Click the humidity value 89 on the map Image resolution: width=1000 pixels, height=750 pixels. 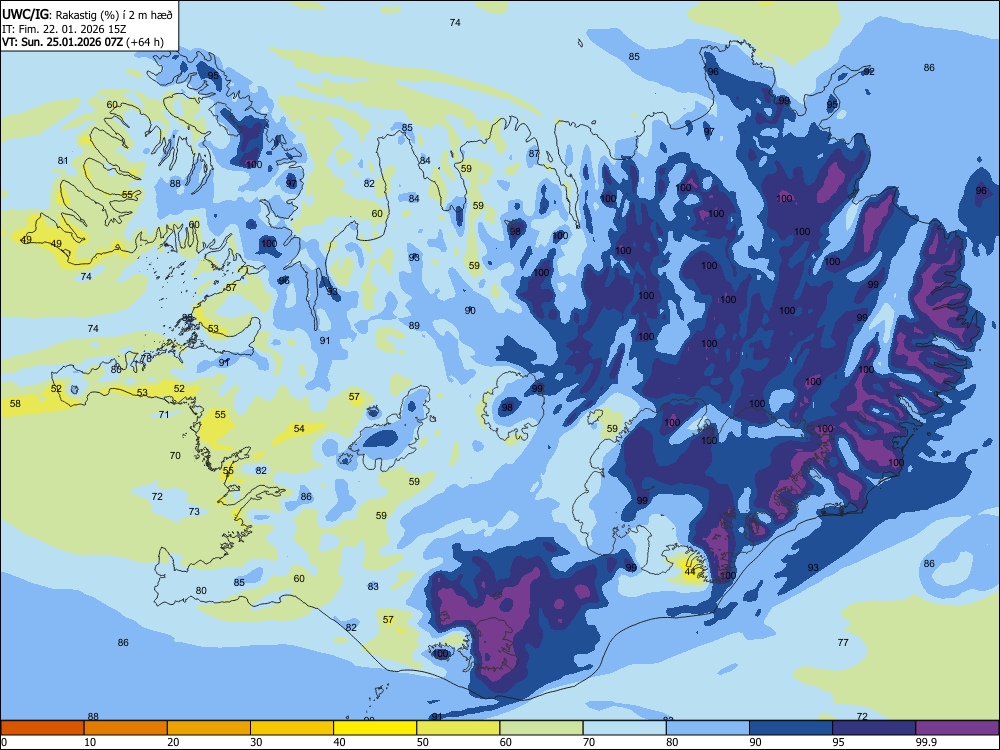point(414,325)
